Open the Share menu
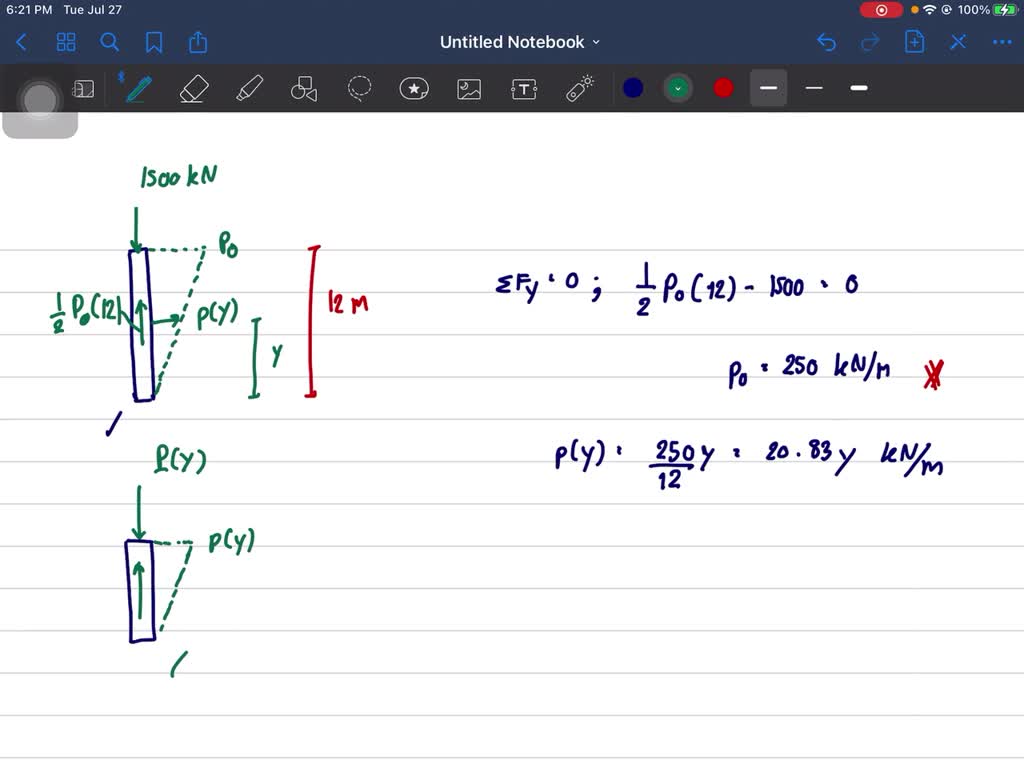 [198, 42]
